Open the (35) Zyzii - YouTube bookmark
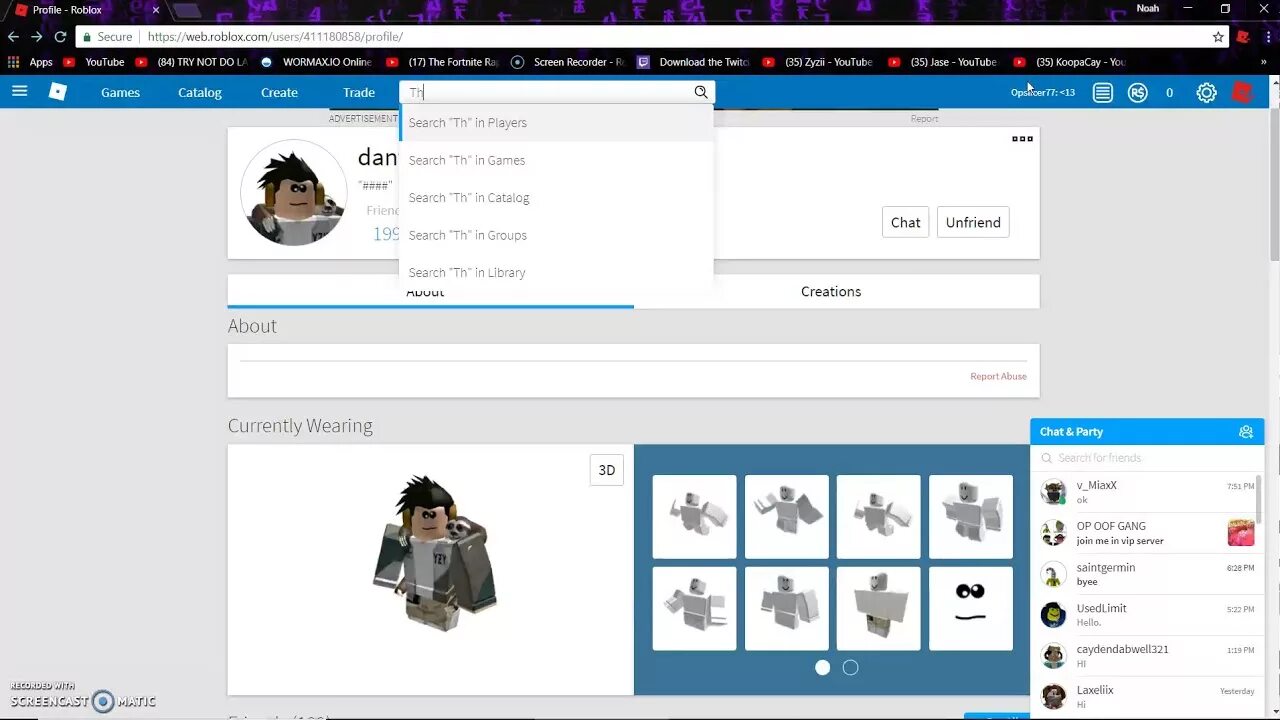This screenshot has height=720, width=1280. coord(818,62)
